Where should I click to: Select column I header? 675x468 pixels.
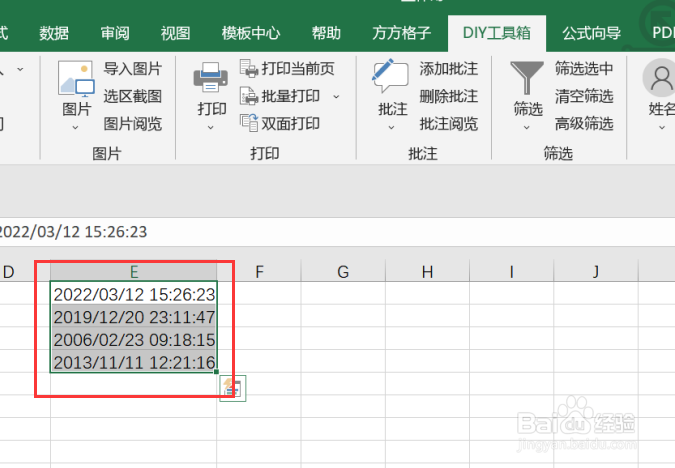[511, 272]
